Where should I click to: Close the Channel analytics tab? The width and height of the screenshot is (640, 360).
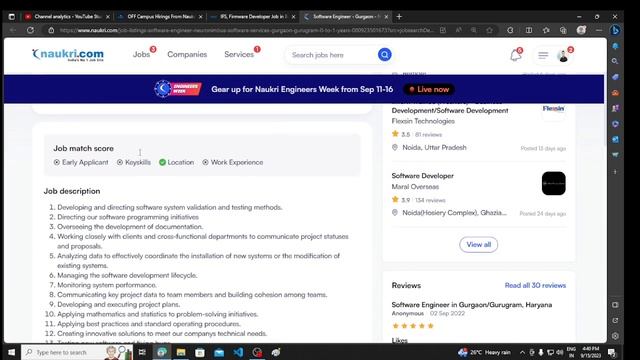pos(108,17)
